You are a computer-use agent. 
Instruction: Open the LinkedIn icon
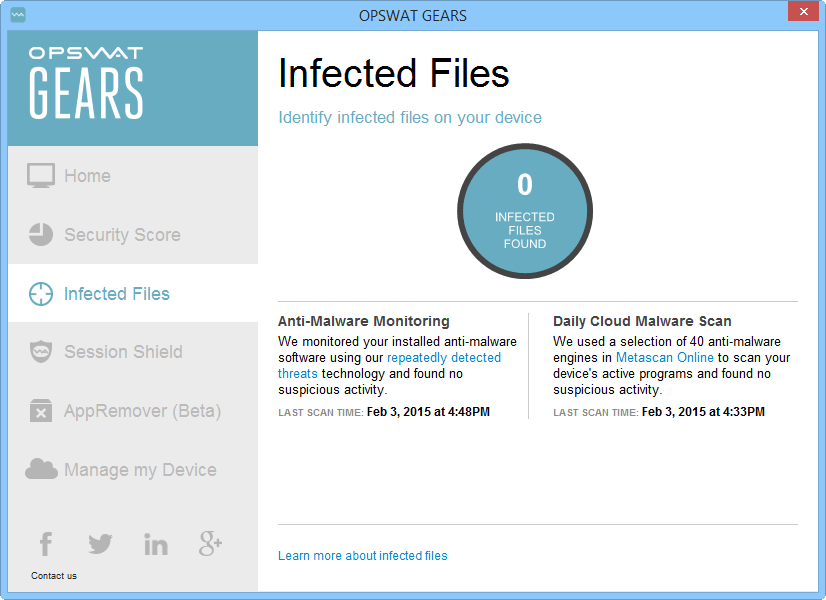(x=156, y=544)
